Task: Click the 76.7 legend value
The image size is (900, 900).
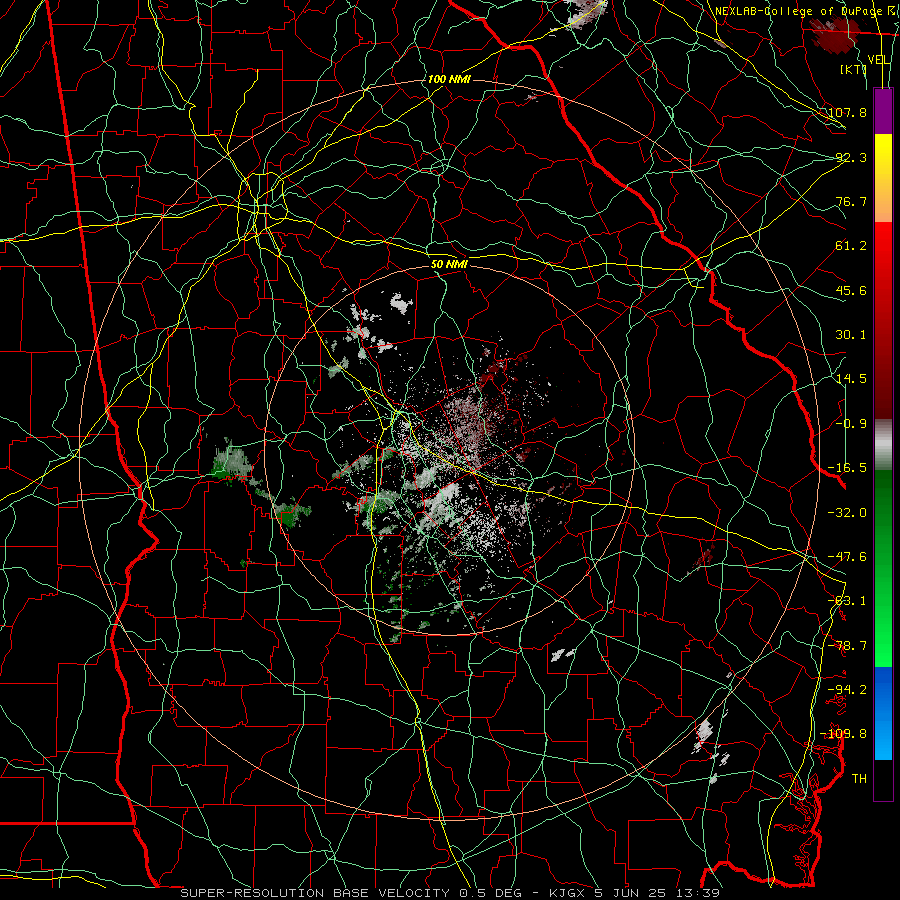Action: tap(851, 201)
